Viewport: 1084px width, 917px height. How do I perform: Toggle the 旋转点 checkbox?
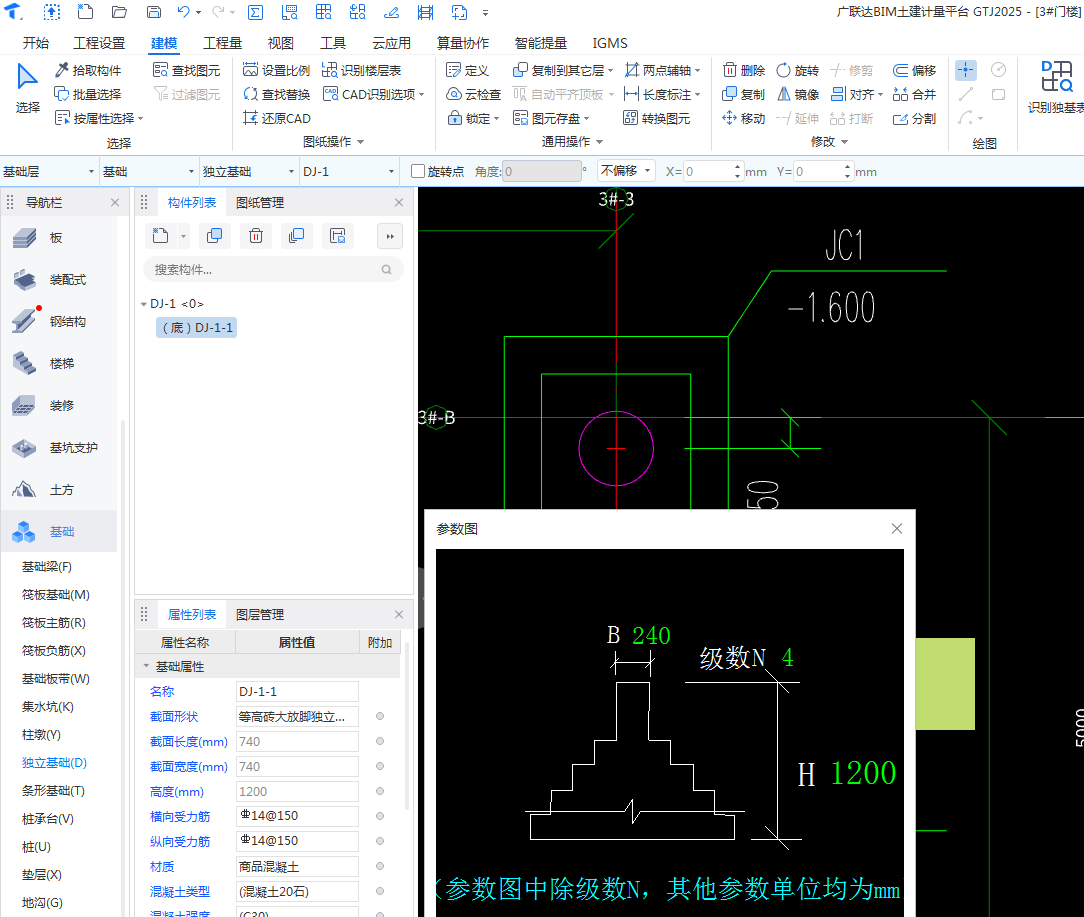[x=418, y=171]
